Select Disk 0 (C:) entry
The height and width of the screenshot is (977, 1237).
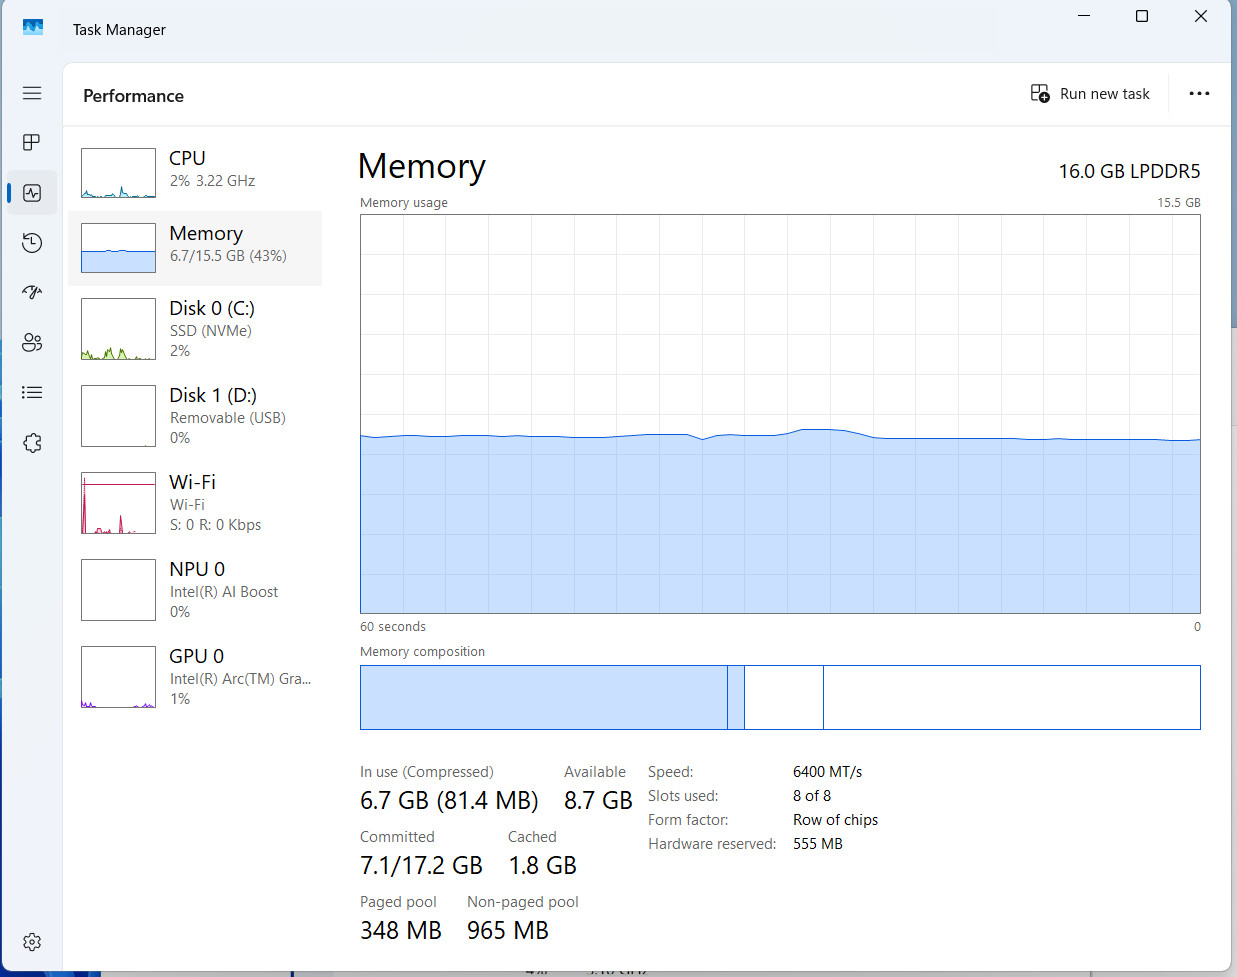(195, 329)
